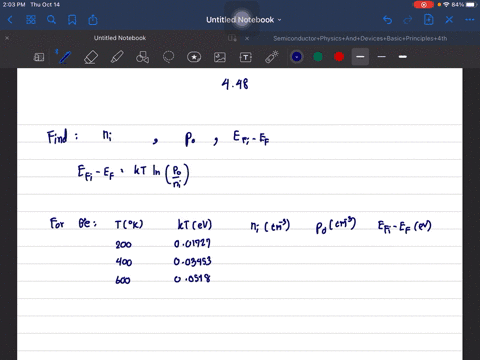Toggle the split-view icon beside the tab
Image resolution: width=480 pixels, height=360 pixels.
click(232, 38)
